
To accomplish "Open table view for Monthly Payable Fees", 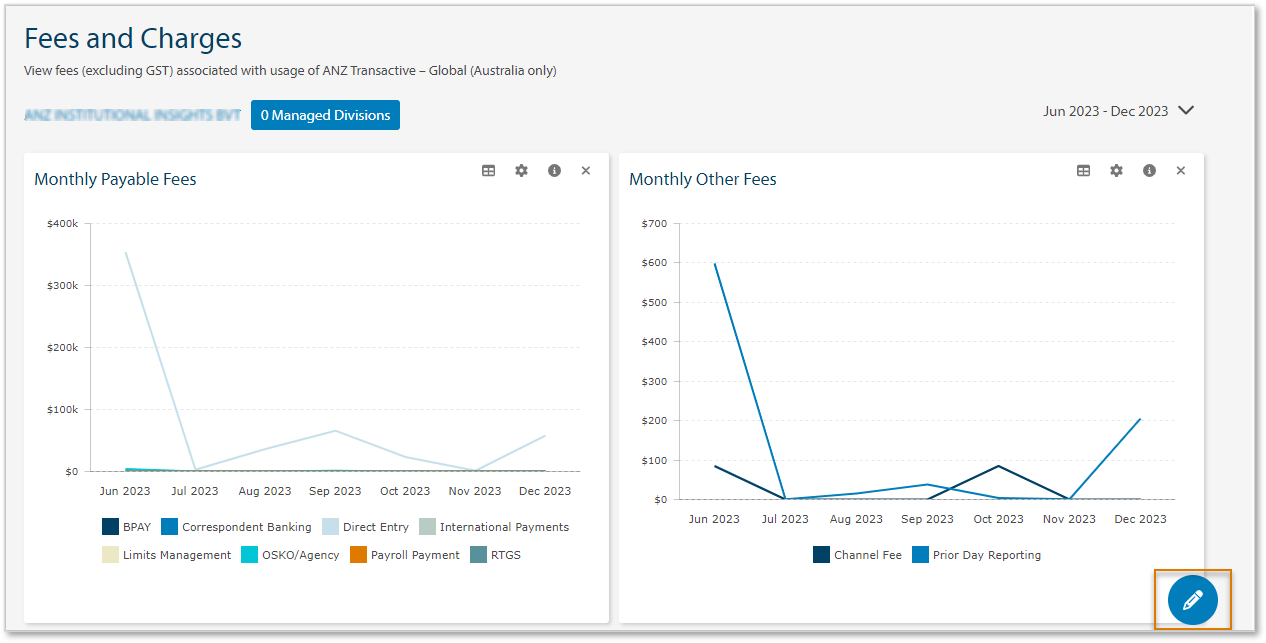I will 489,170.
